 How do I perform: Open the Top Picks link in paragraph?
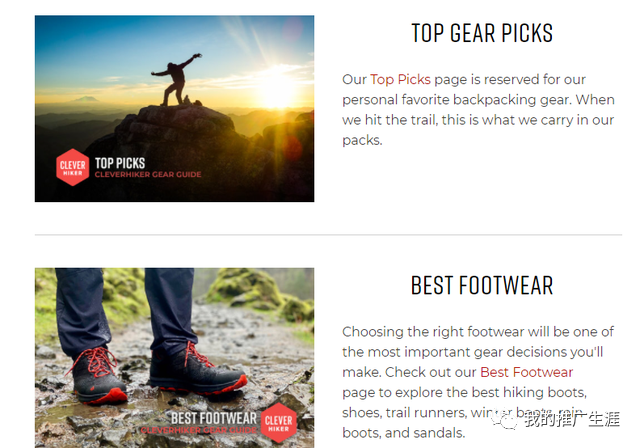(400, 79)
